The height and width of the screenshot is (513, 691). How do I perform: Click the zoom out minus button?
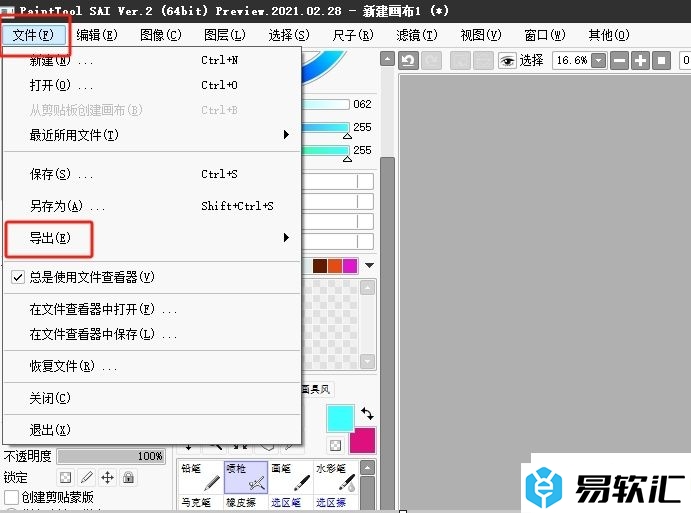click(x=619, y=60)
